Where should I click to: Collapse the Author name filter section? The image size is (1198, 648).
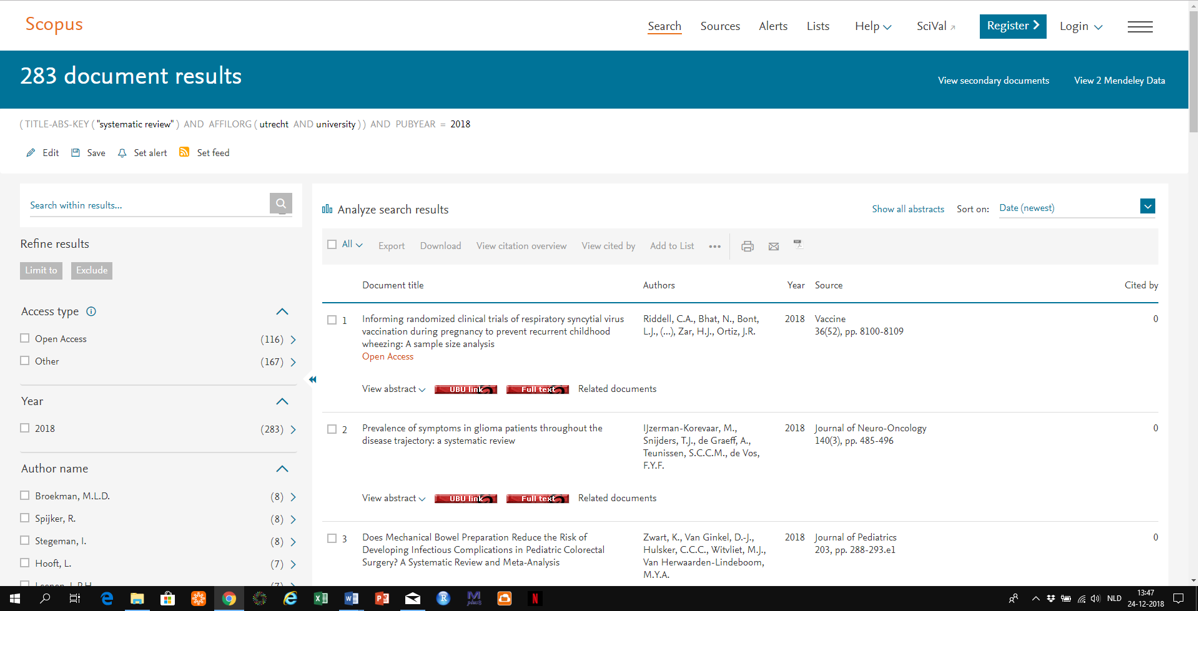point(282,469)
